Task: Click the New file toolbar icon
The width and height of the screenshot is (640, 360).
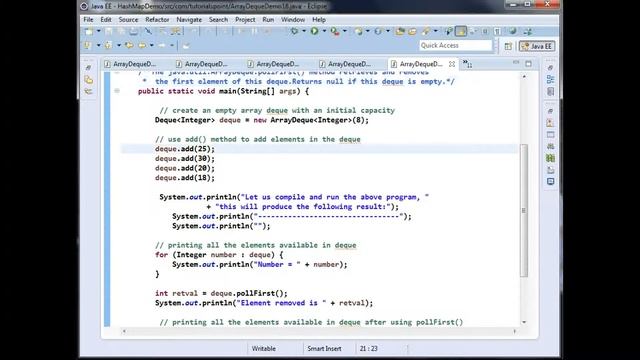Action: coord(89,31)
